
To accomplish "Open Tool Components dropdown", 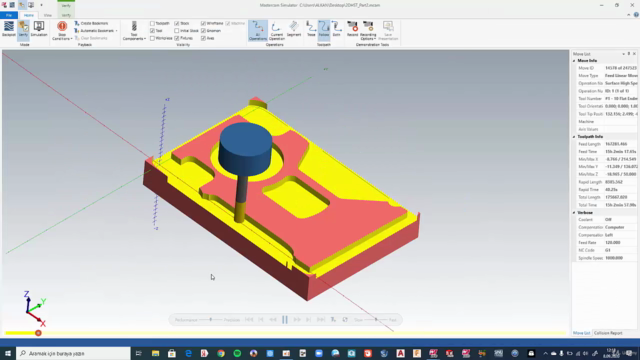I will [134, 31].
